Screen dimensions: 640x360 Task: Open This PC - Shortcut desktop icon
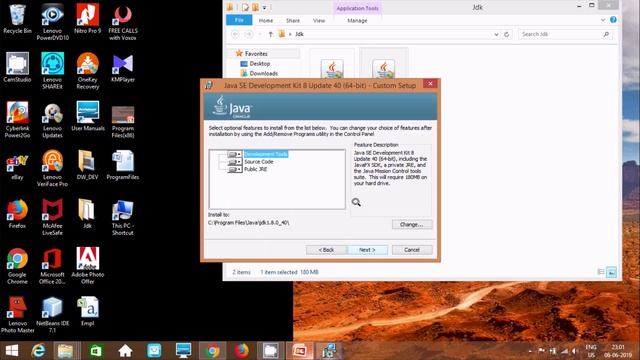point(122,217)
